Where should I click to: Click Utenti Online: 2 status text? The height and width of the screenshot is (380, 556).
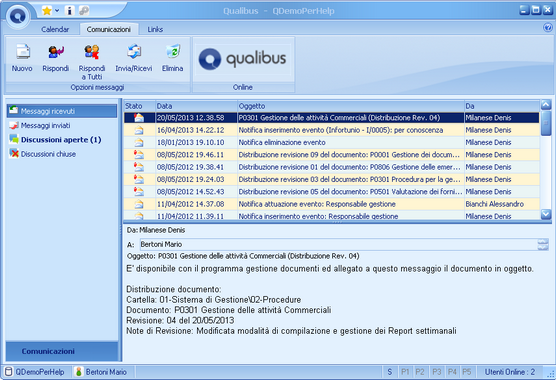coord(510,372)
